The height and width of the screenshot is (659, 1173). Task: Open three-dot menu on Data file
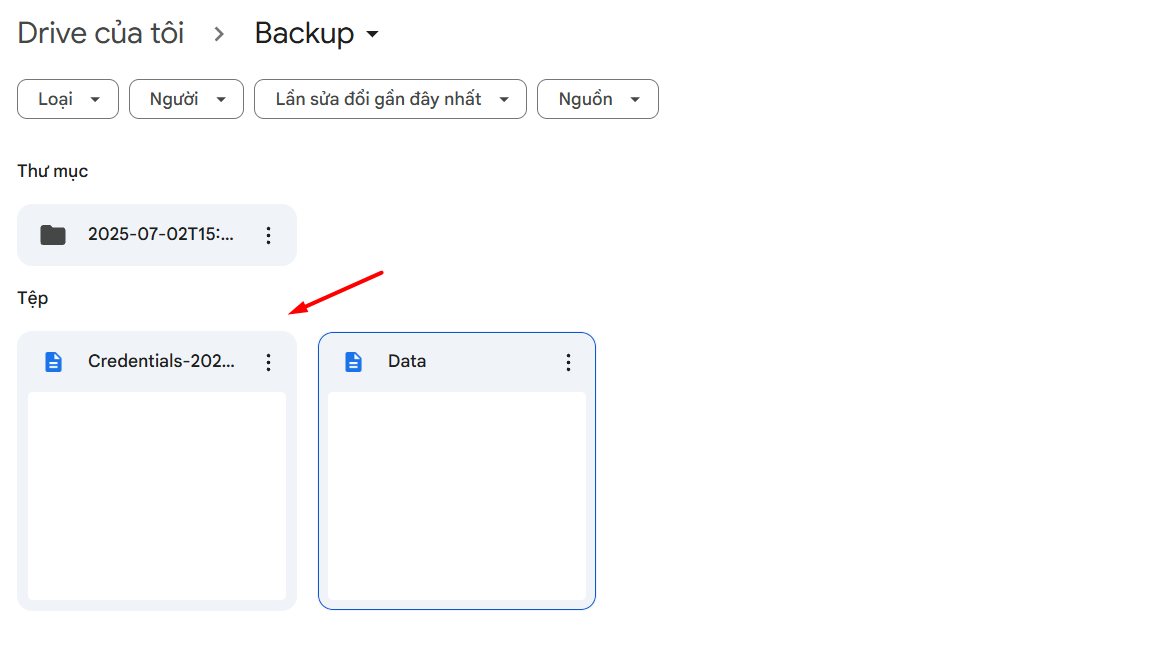pyautogui.click(x=569, y=363)
